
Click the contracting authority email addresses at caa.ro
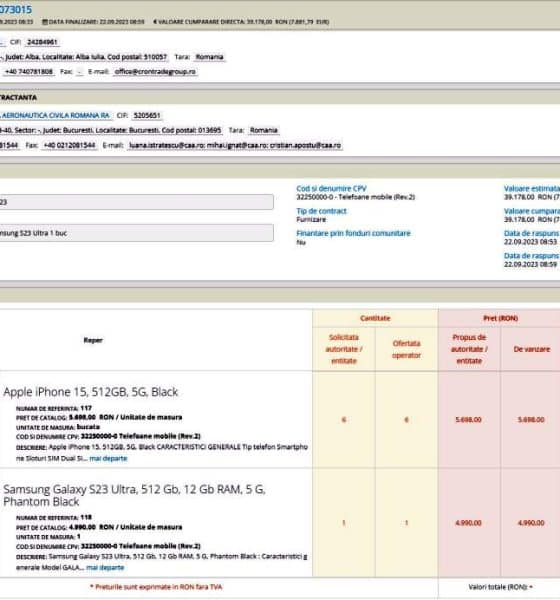235,145
